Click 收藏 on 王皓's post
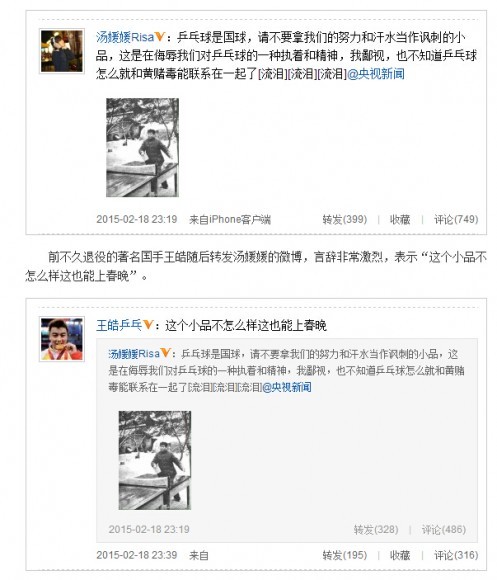 pyautogui.click(x=400, y=555)
